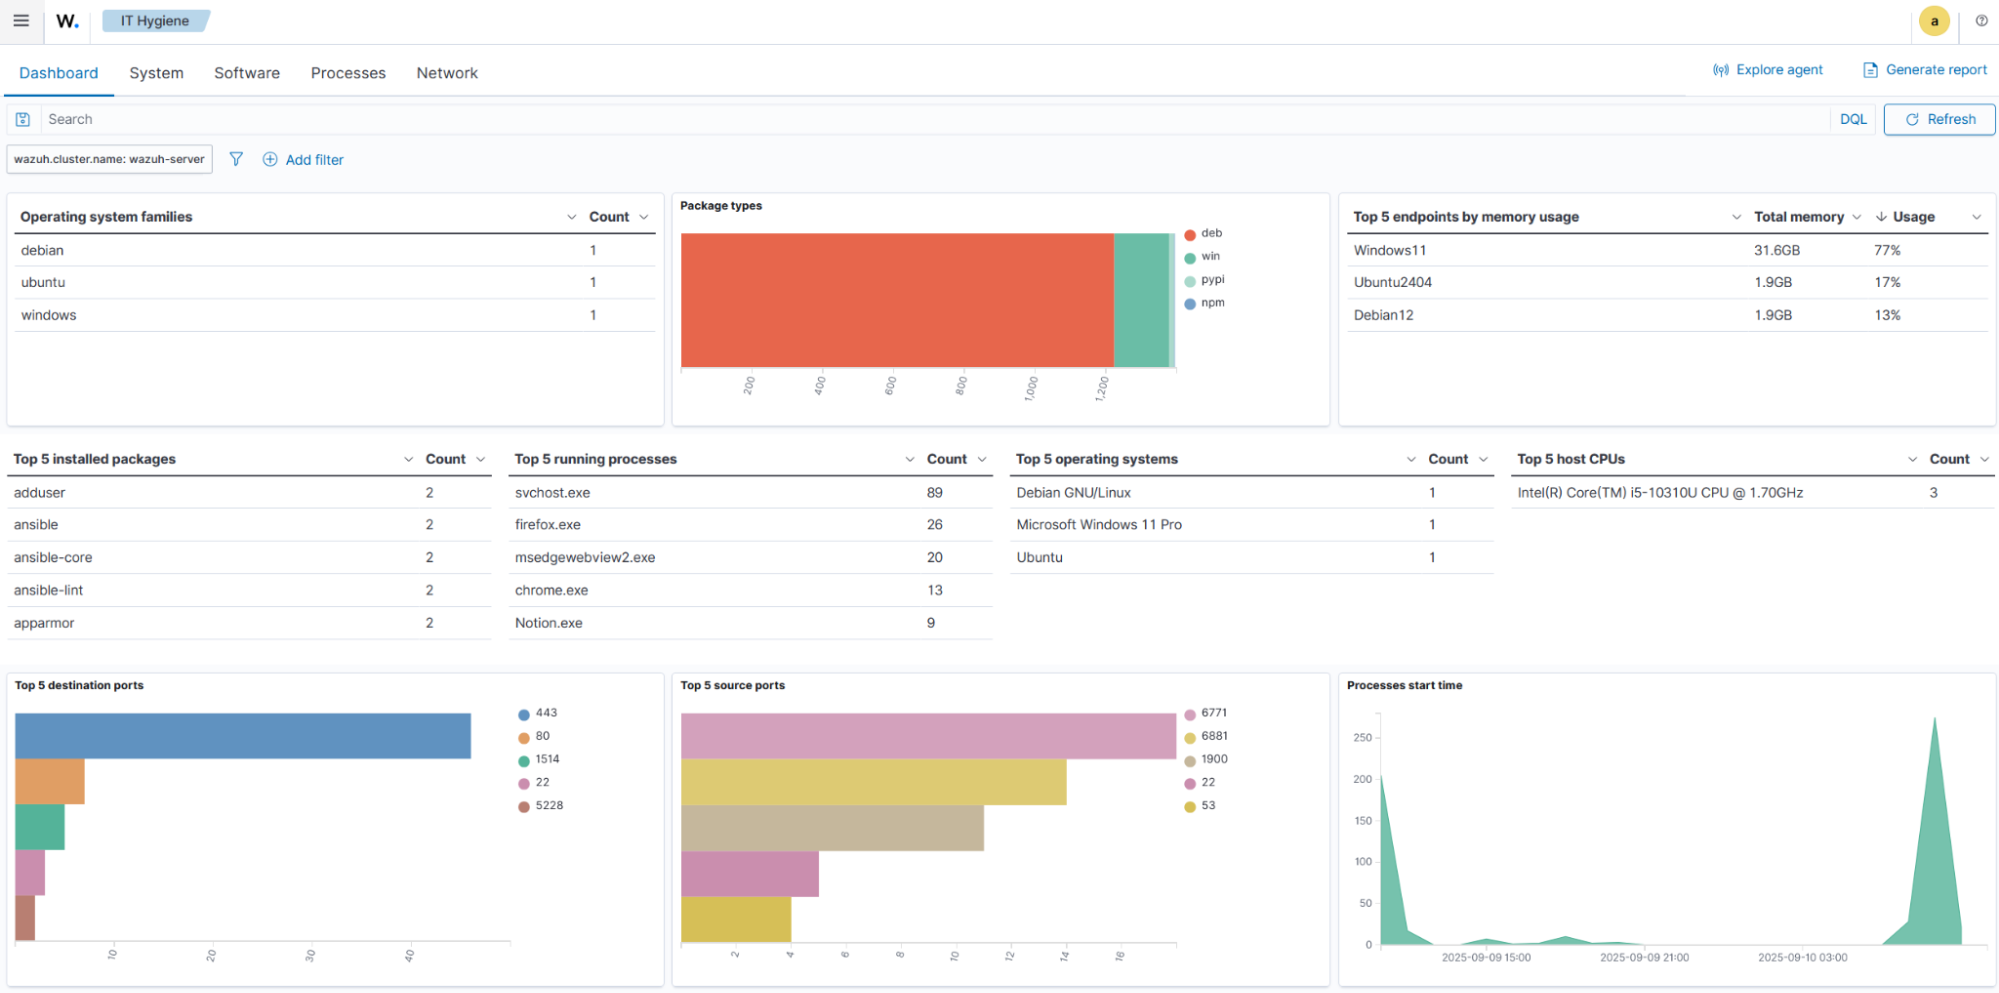This screenshot has height=993, width=1999.
Task: Switch to the Network tab
Action: (x=447, y=72)
